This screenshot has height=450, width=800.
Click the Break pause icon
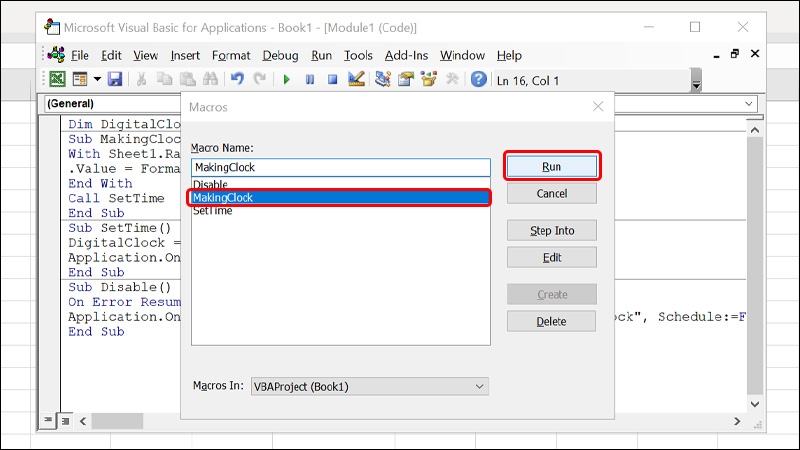click(310, 80)
